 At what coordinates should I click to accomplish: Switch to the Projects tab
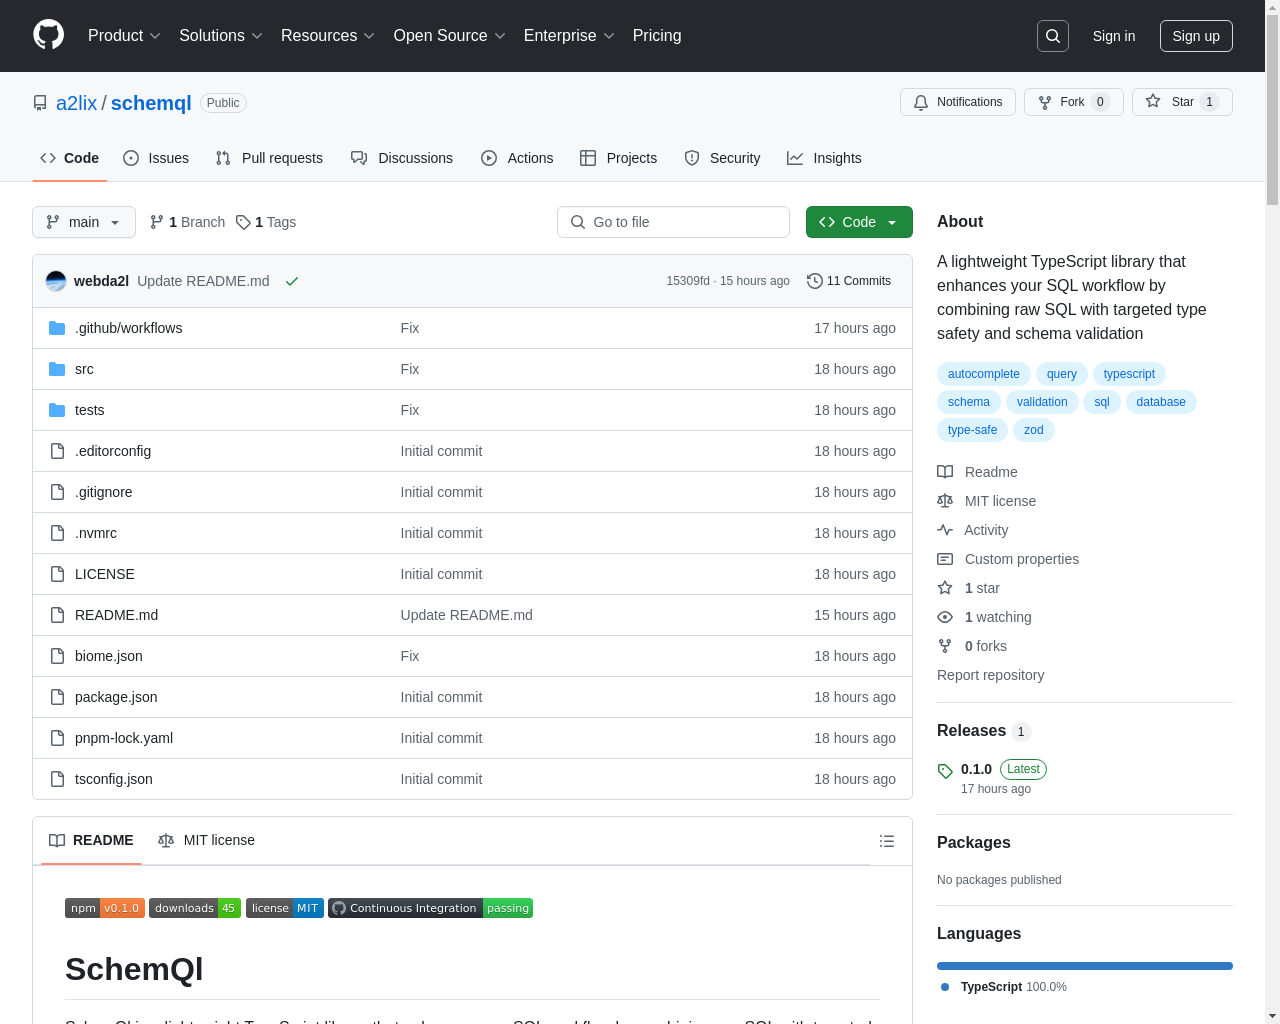(618, 158)
